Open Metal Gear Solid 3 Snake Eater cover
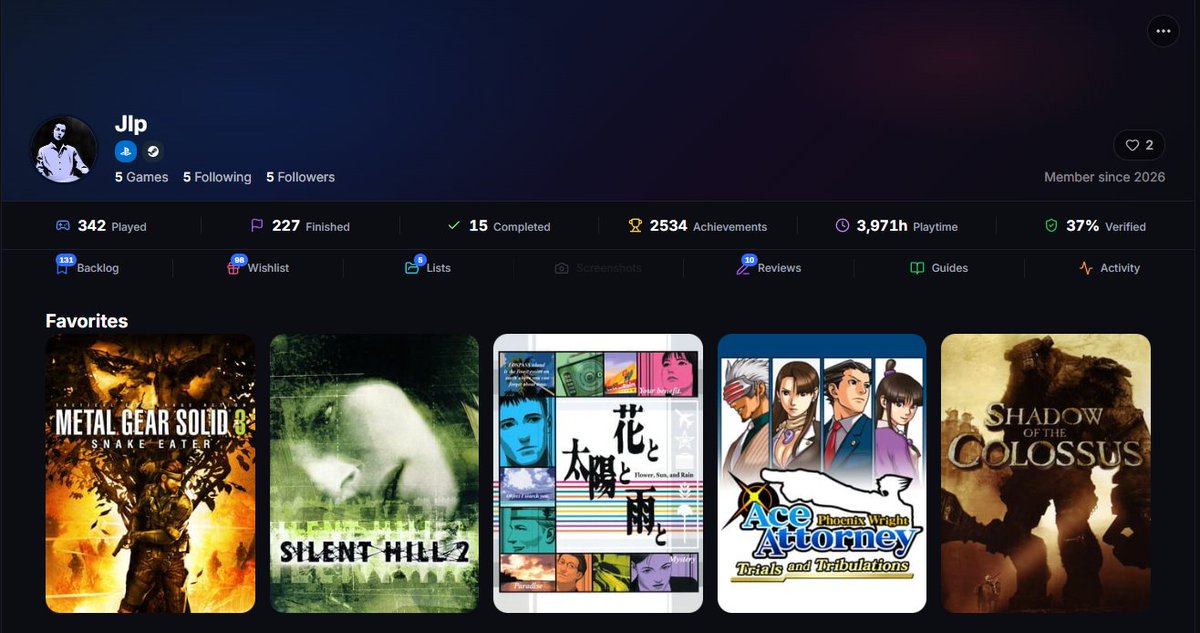The image size is (1200, 633). coord(150,473)
